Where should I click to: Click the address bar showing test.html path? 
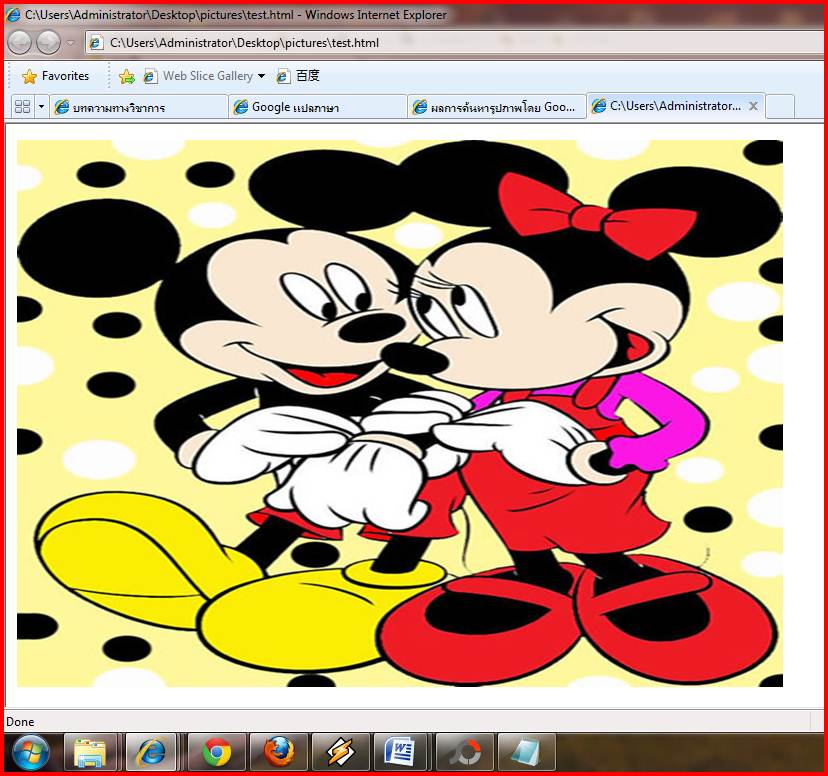point(454,43)
